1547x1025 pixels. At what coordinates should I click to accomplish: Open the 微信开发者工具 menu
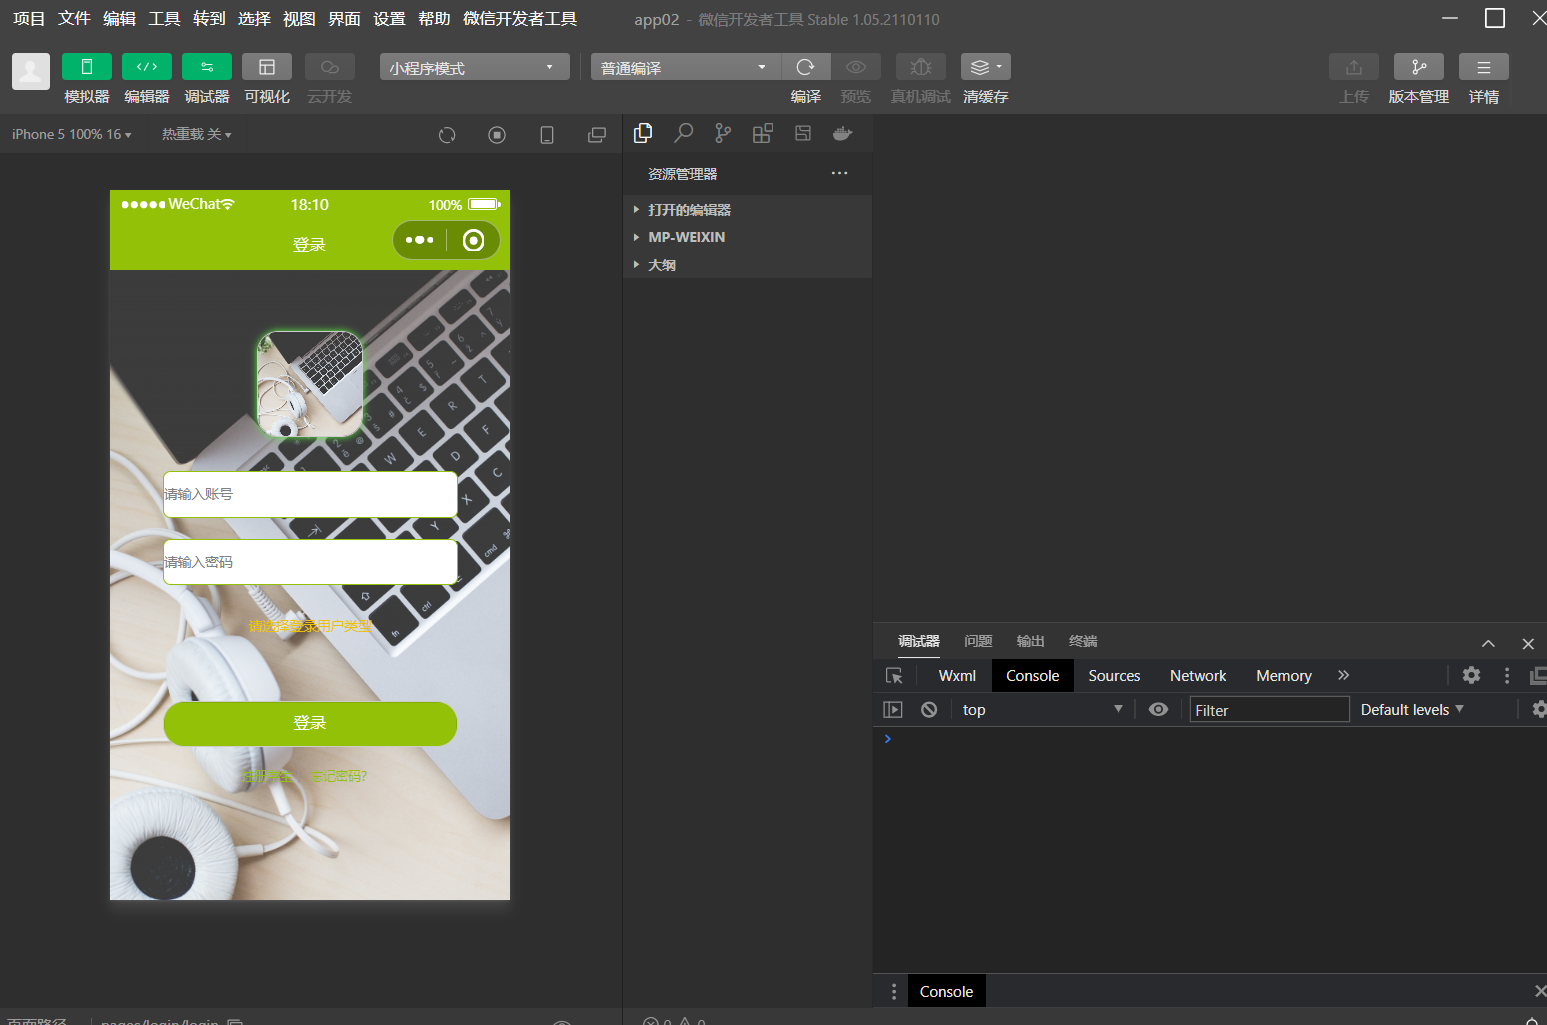[520, 19]
